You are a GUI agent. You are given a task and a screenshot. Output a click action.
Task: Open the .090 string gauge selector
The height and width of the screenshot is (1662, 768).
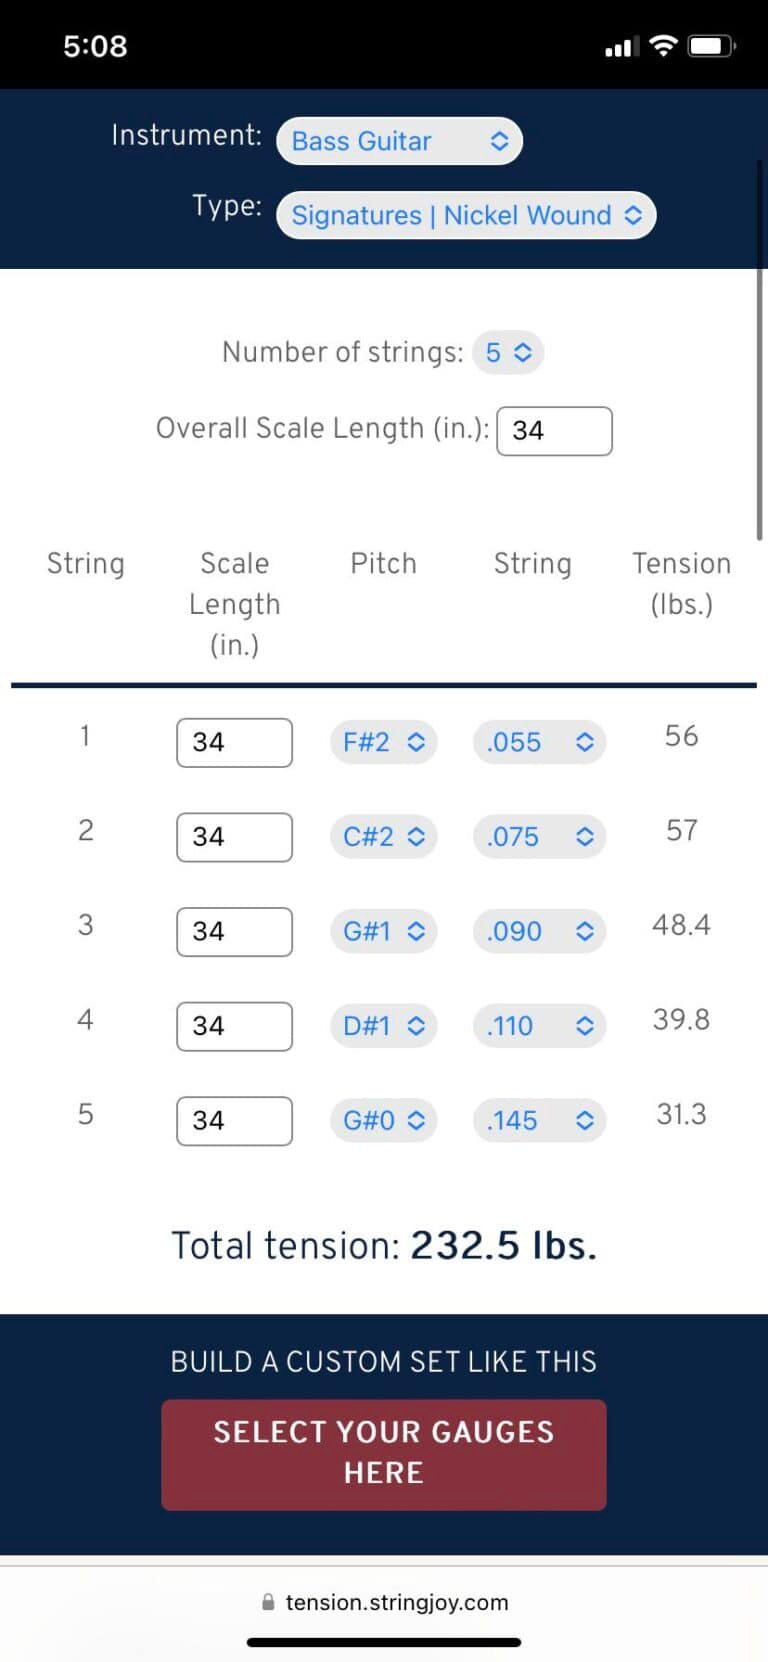click(x=539, y=931)
